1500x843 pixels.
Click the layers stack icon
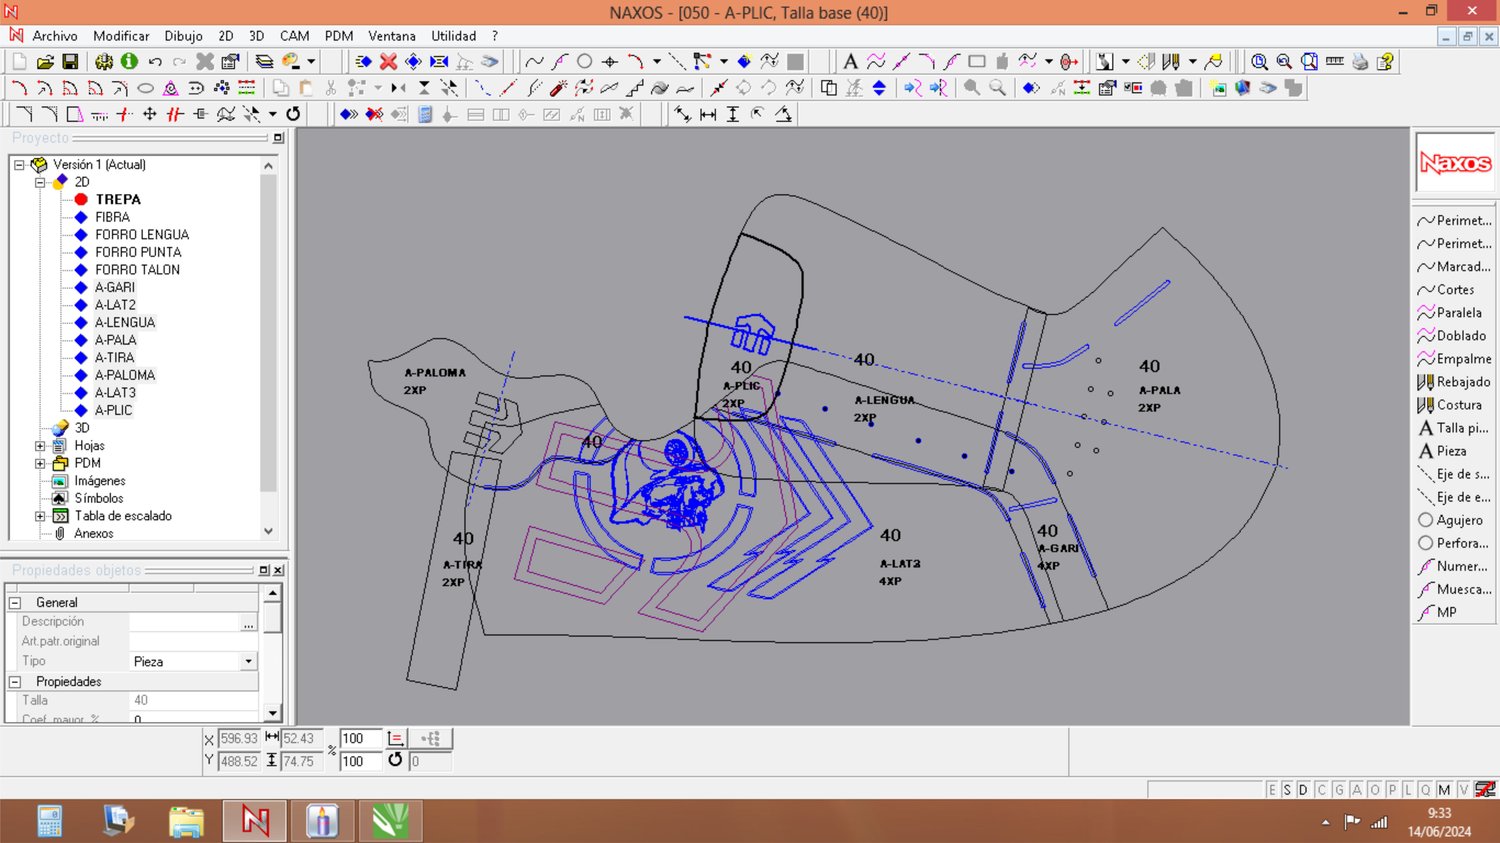pos(264,62)
